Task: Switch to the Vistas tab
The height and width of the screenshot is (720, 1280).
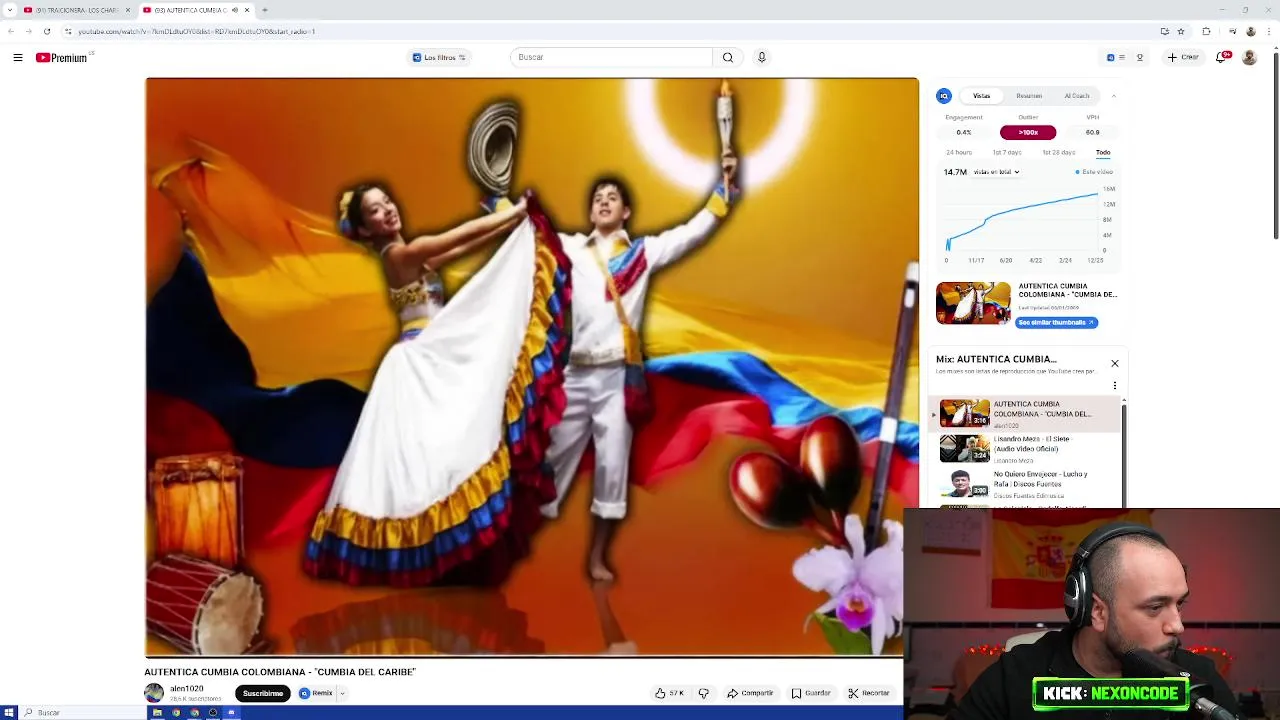Action: 982,96
